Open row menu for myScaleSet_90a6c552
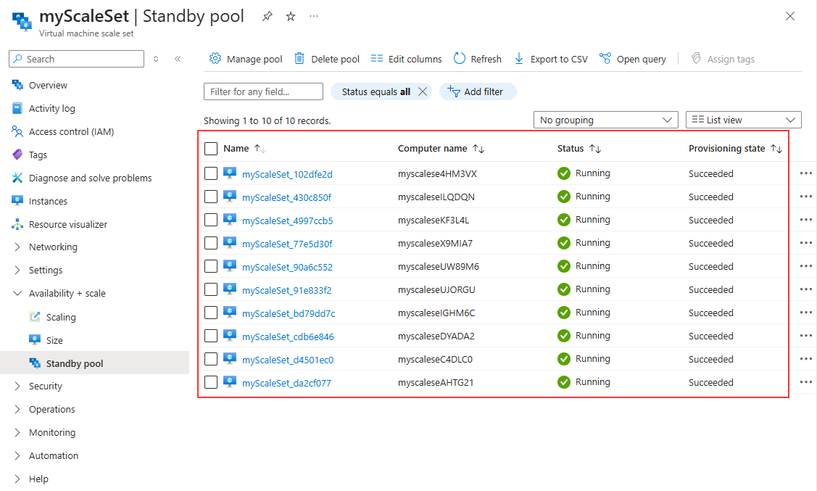817x491 pixels. click(x=806, y=266)
